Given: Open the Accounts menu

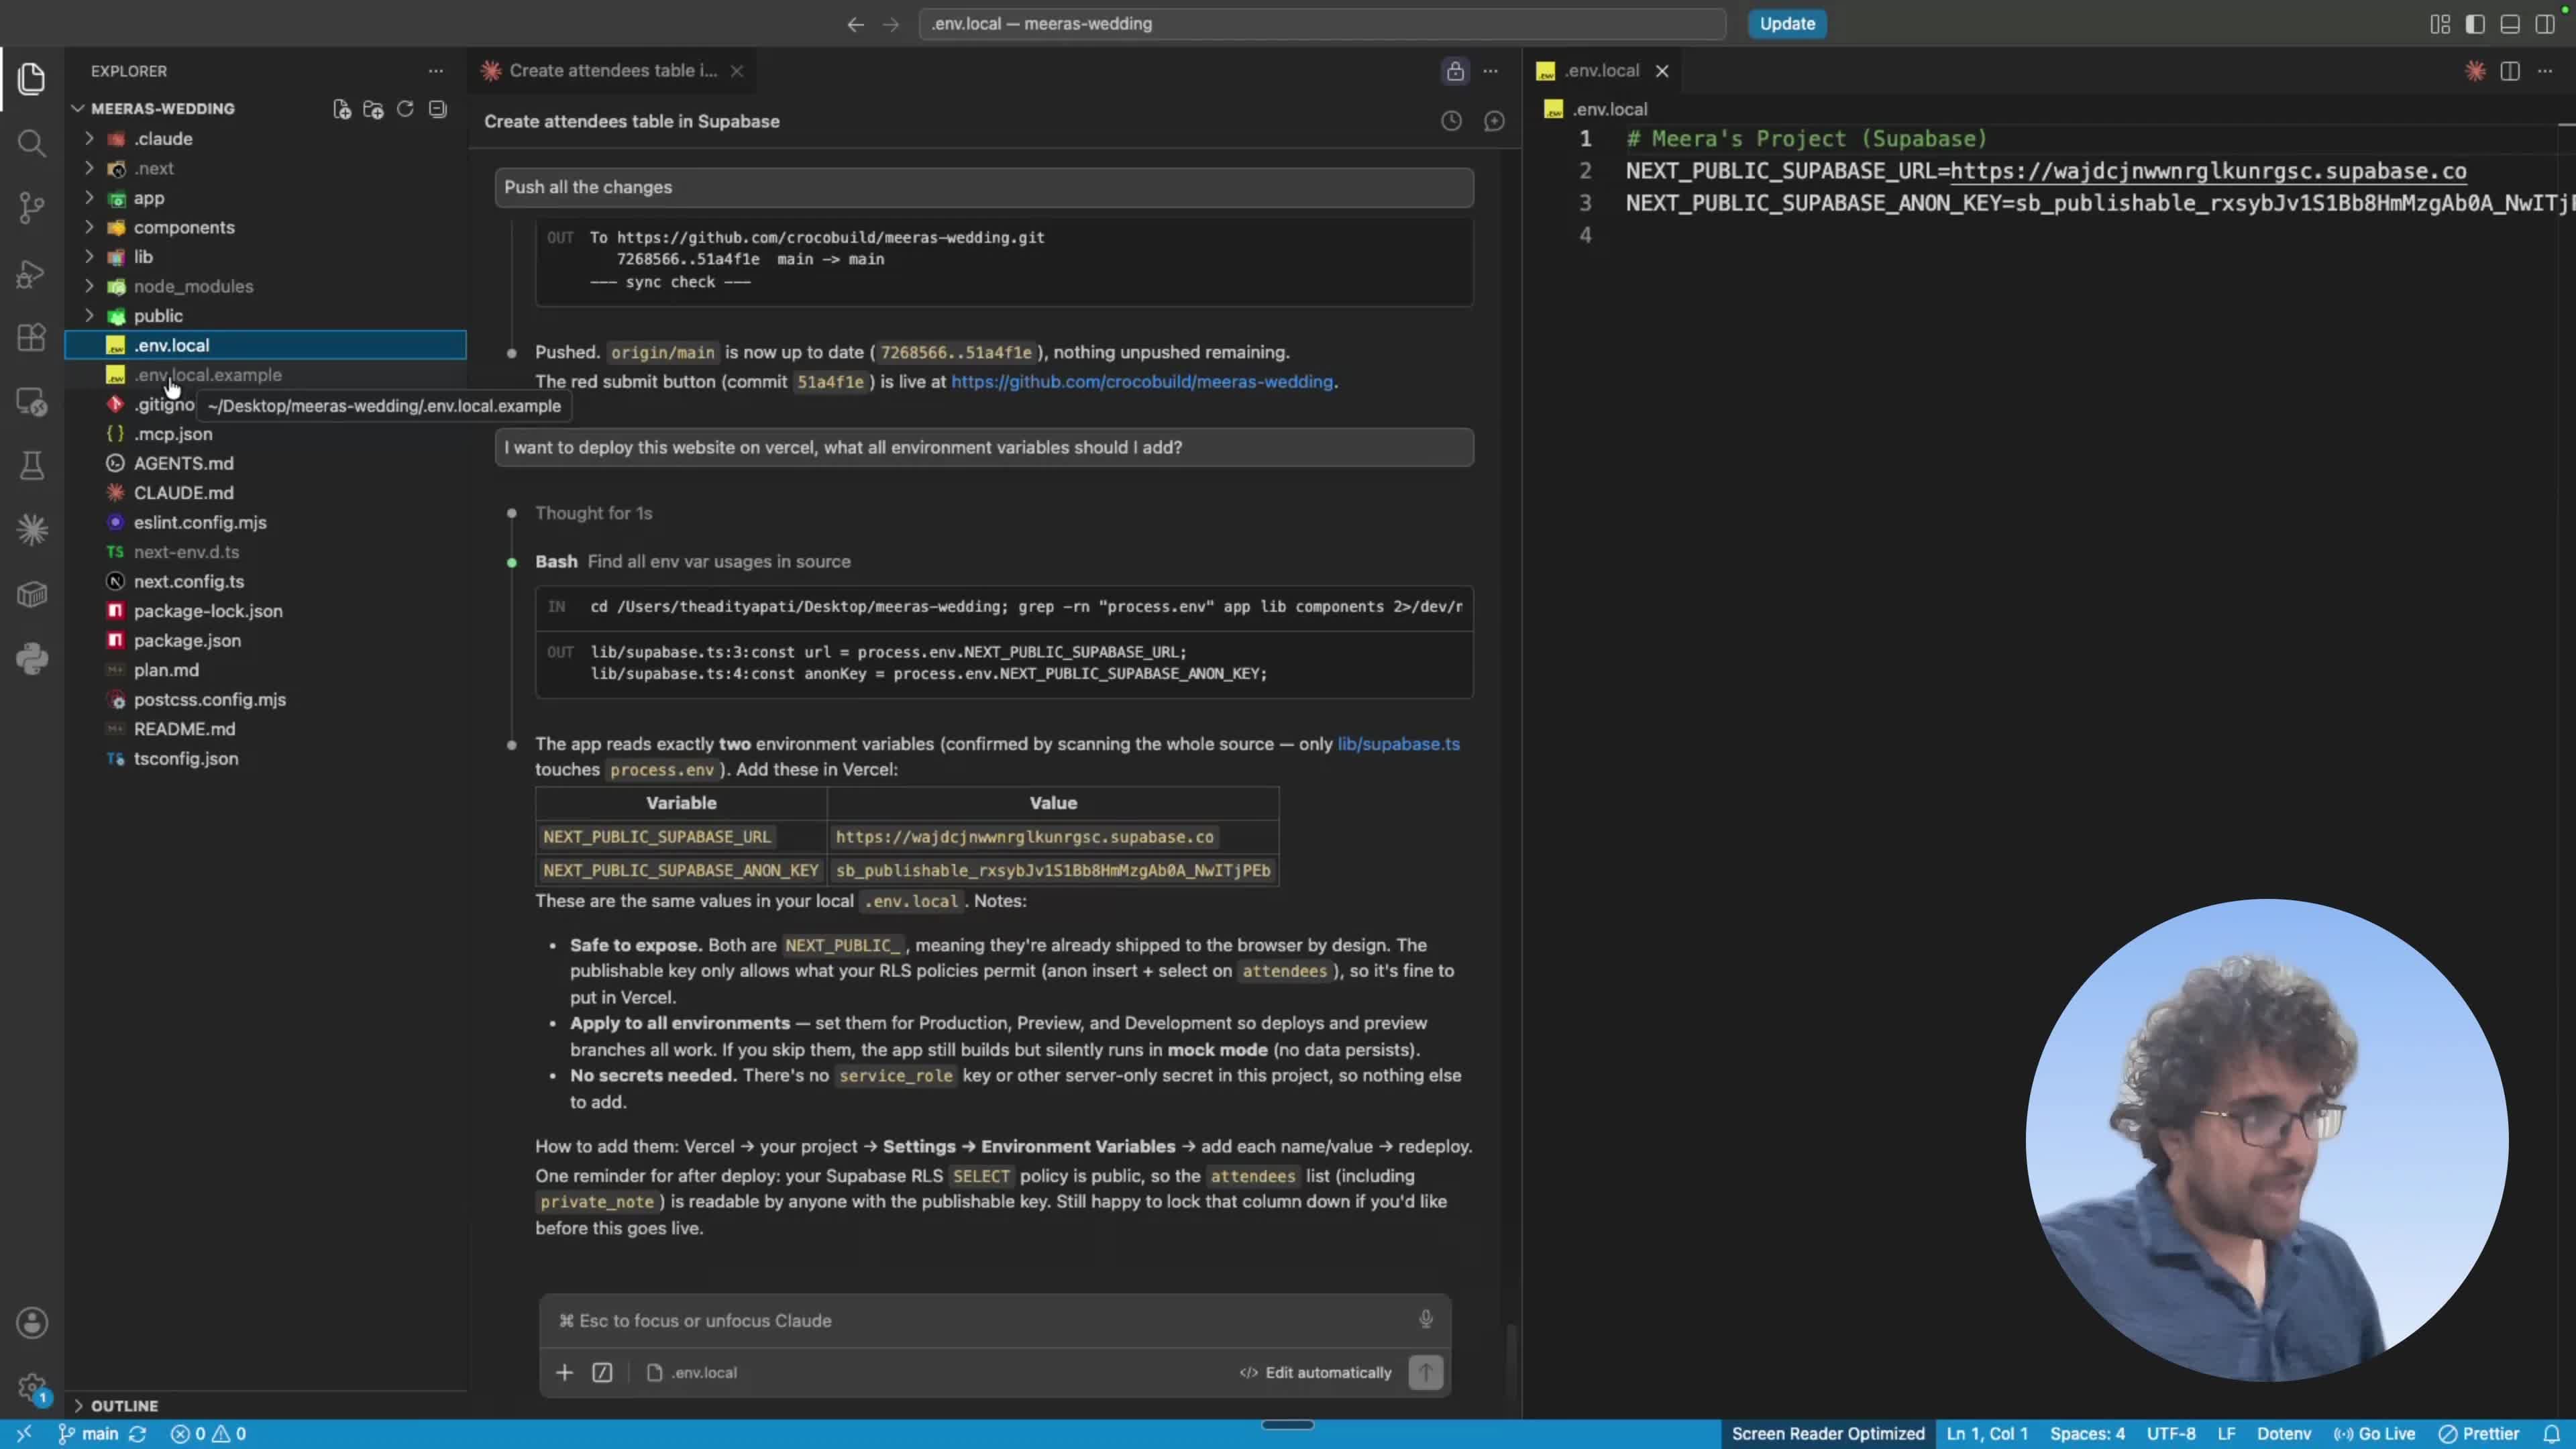Looking at the screenshot, I should 31,1323.
